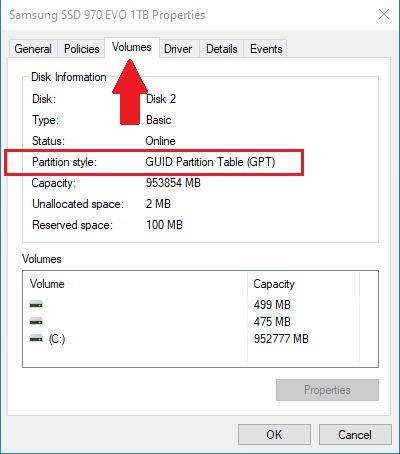Viewport: 400px width, 454px height.
Task: Select the 499 MB capacity entry
Action: 272,304
